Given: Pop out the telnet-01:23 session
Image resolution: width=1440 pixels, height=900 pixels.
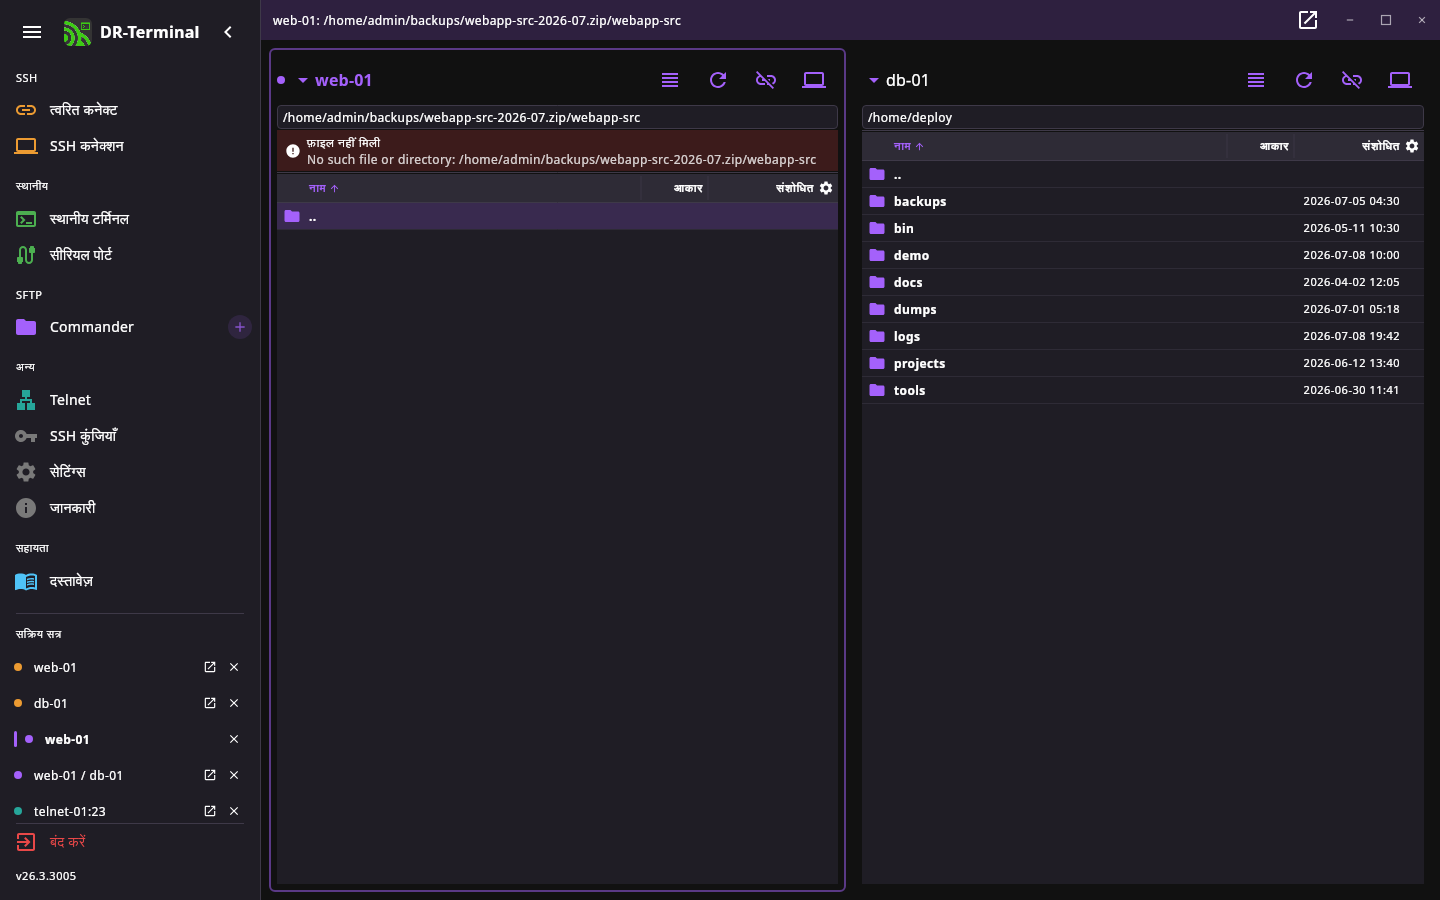Looking at the screenshot, I should pyautogui.click(x=210, y=811).
